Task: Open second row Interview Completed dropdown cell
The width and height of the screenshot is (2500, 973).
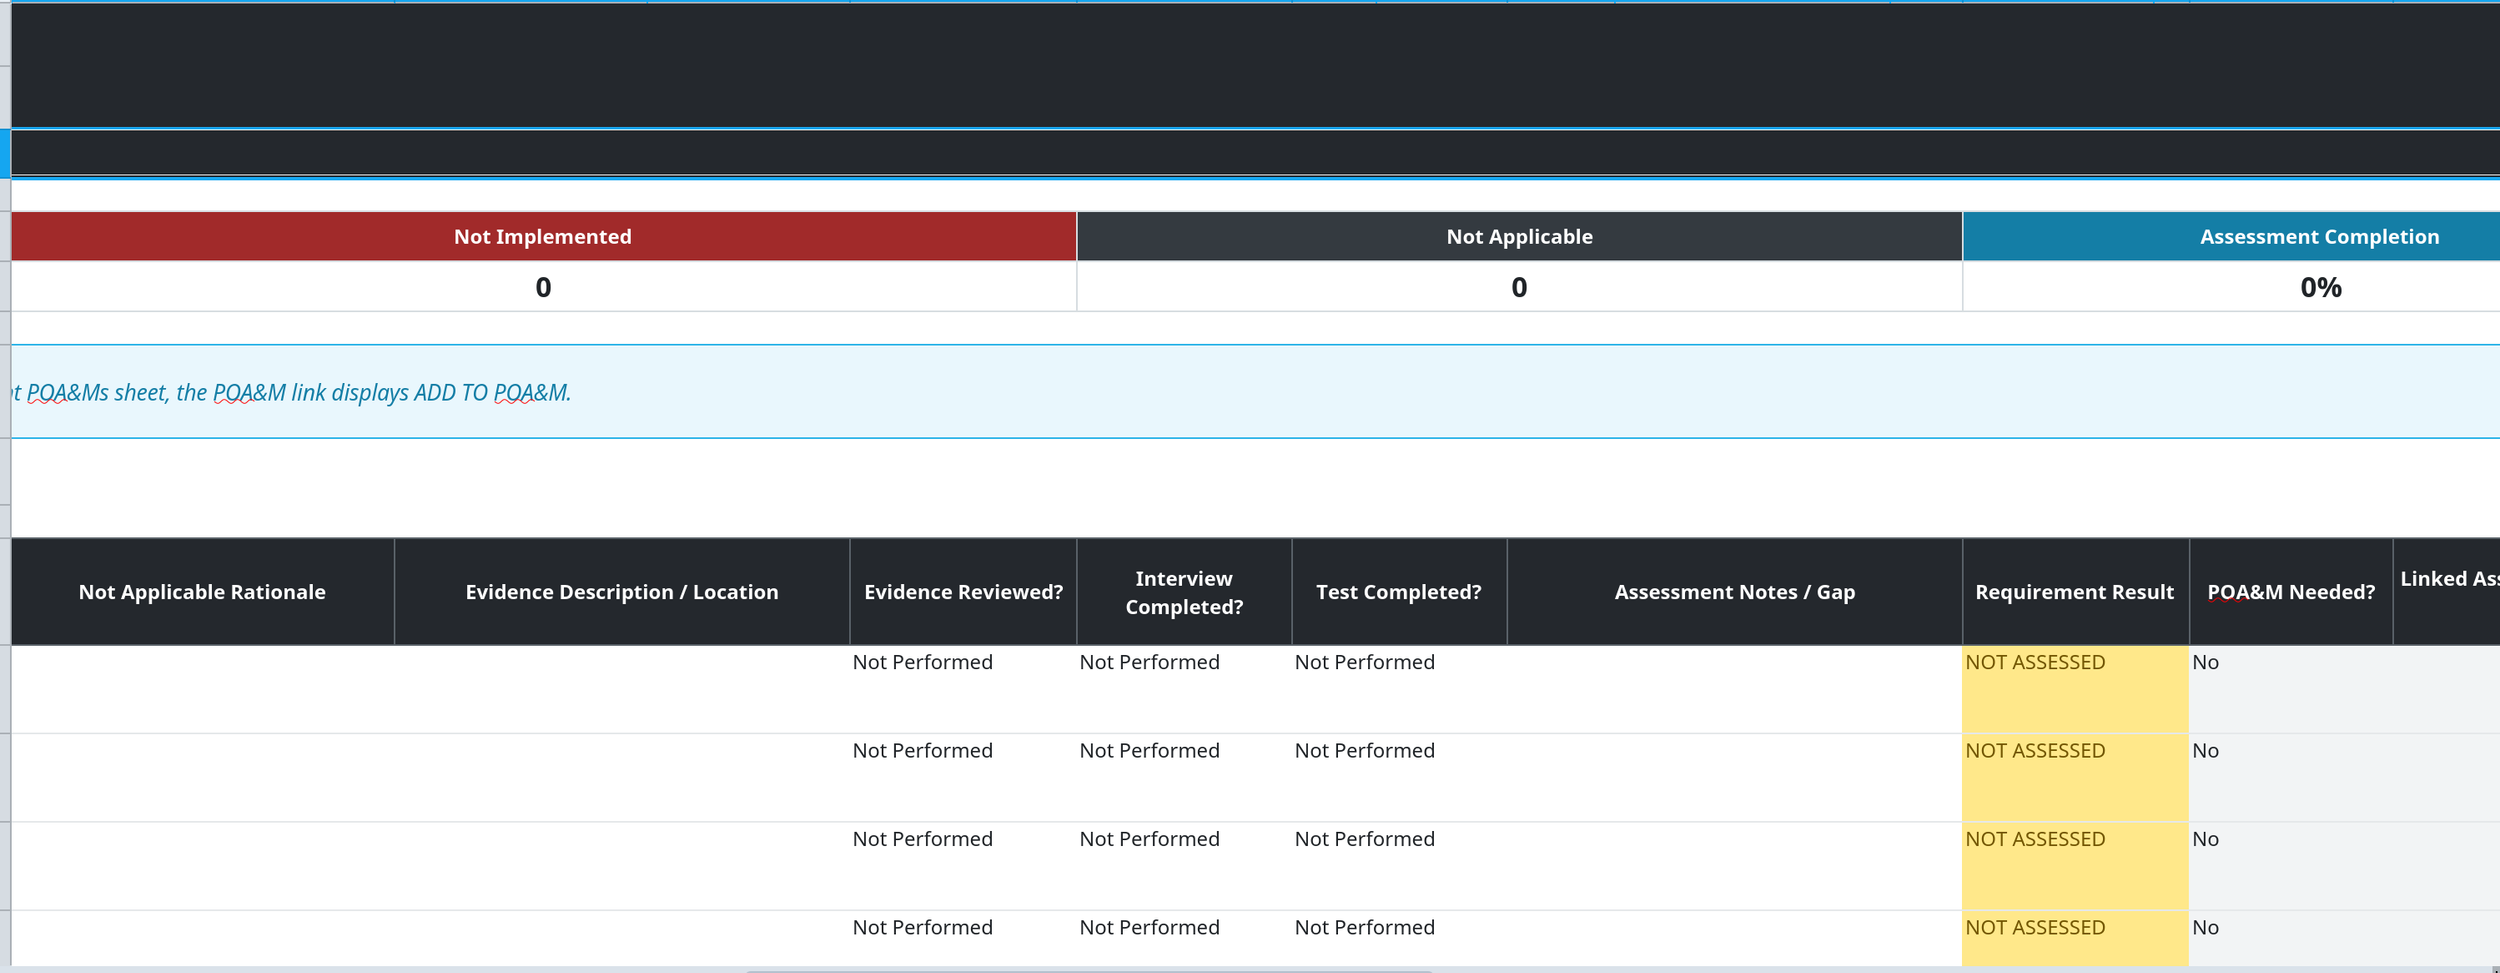Action: pos(1184,778)
